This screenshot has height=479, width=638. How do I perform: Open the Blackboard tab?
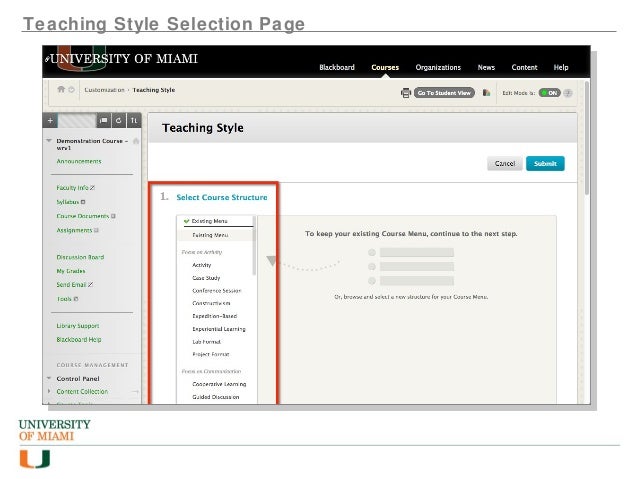pyautogui.click(x=337, y=68)
